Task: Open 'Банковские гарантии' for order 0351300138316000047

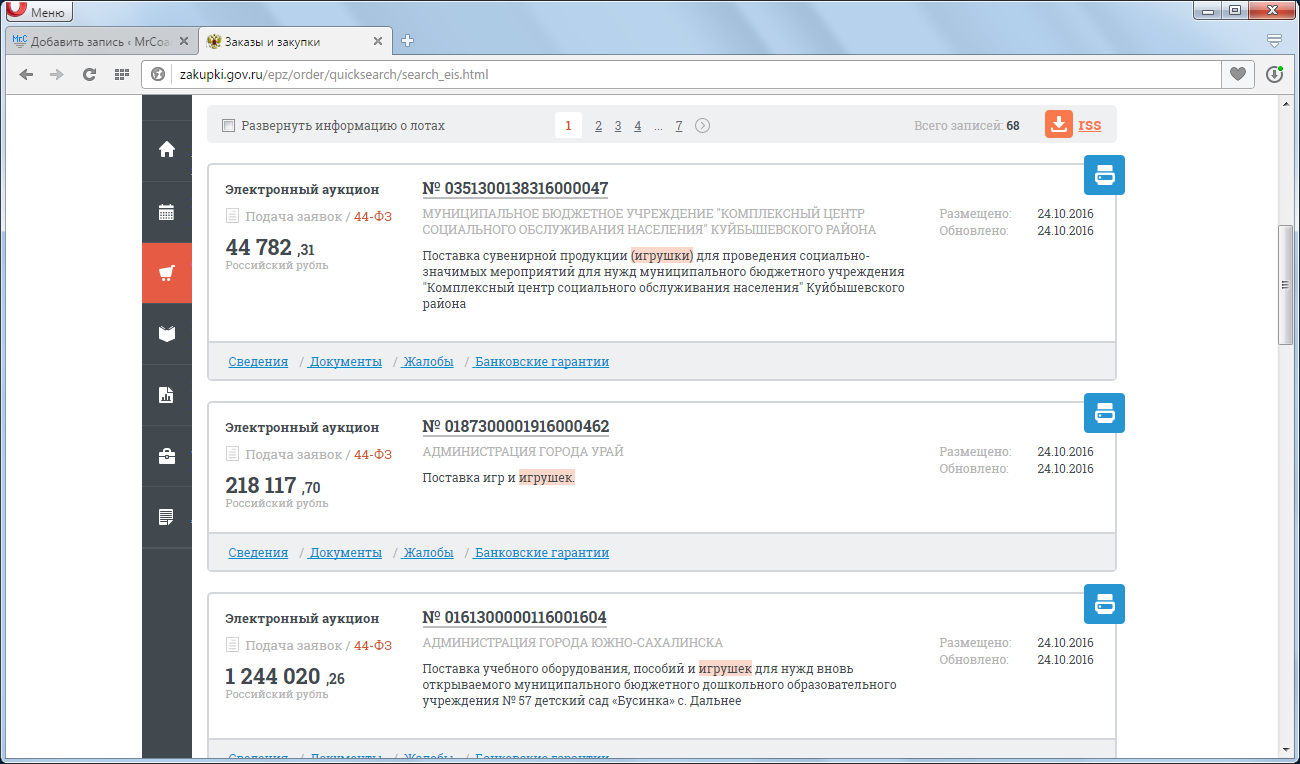Action: coord(541,361)
